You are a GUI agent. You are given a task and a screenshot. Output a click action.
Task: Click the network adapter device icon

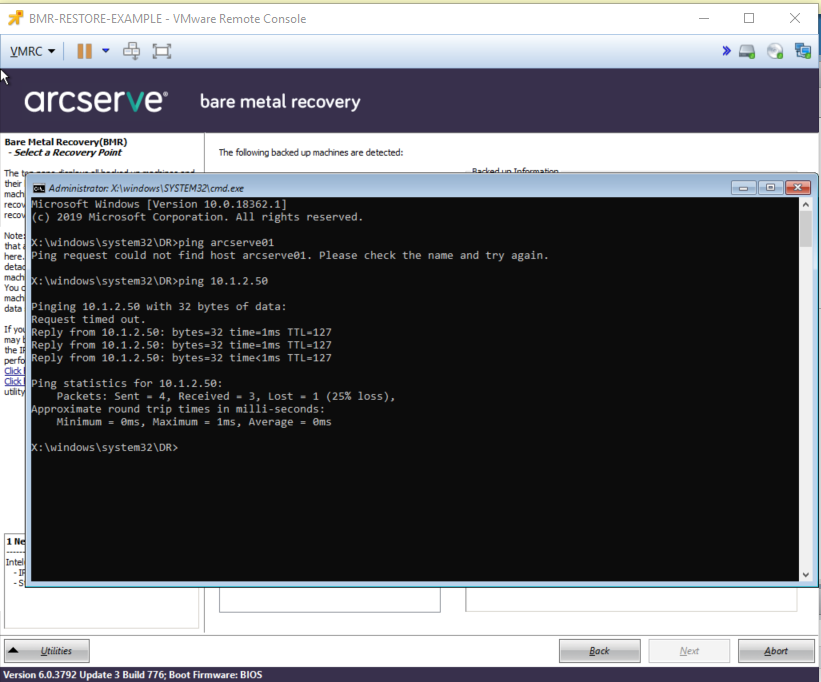(802, 51)
